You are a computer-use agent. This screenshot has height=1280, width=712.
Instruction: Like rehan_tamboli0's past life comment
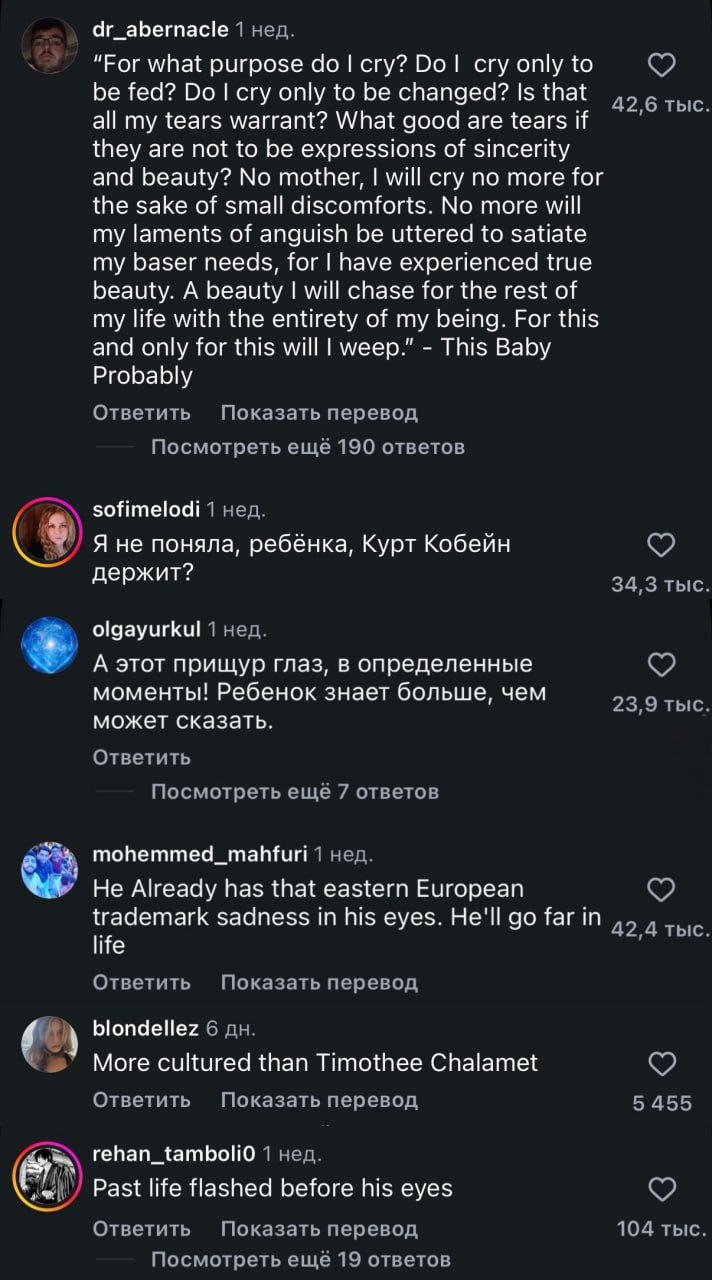[662, 1189]
